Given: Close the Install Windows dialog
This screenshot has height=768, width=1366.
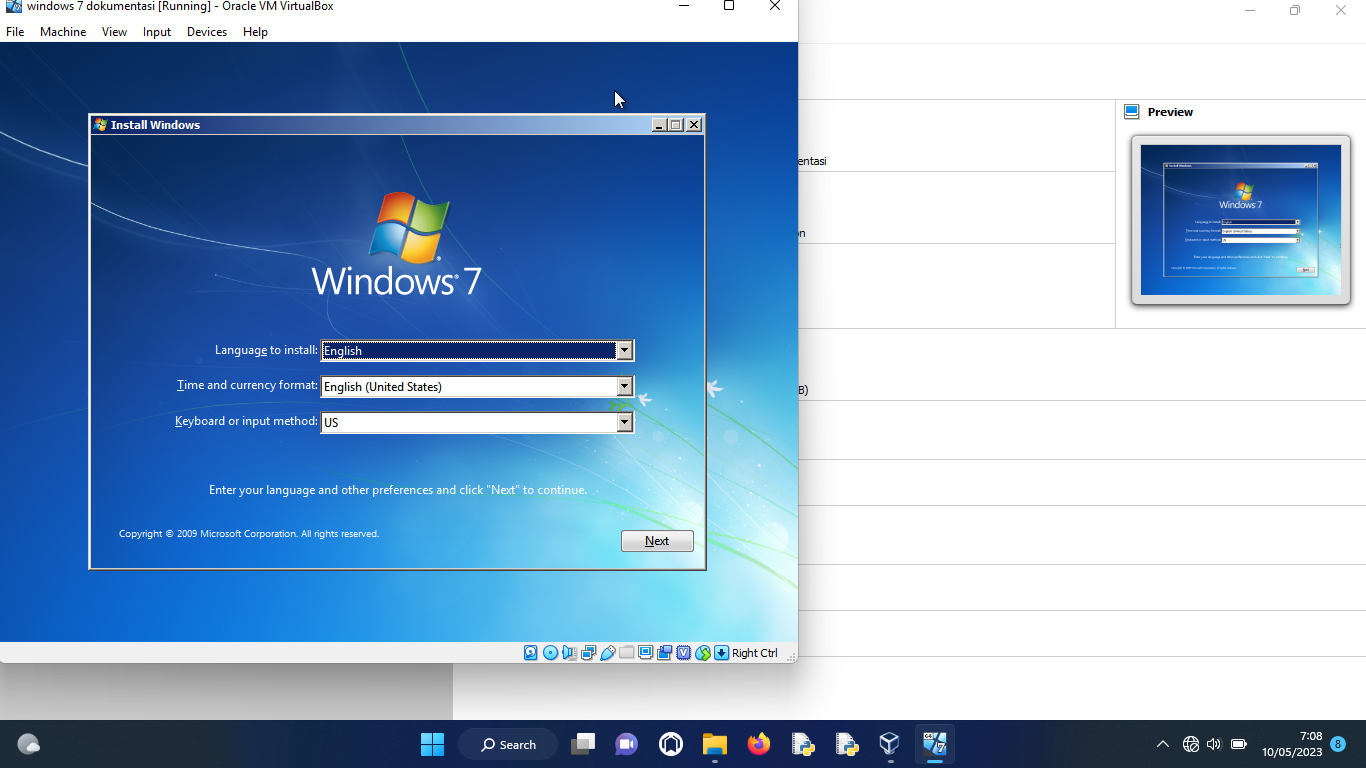Looking at the screenshot, I should (694, 125).
